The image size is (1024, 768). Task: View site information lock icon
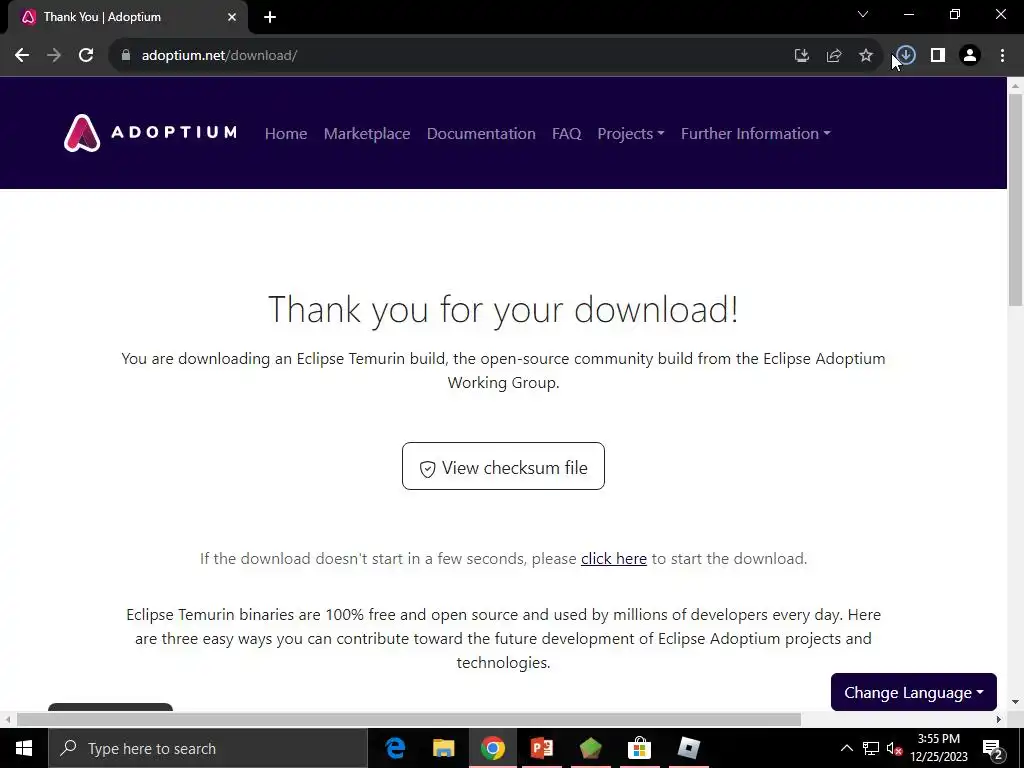pos(126,56)
